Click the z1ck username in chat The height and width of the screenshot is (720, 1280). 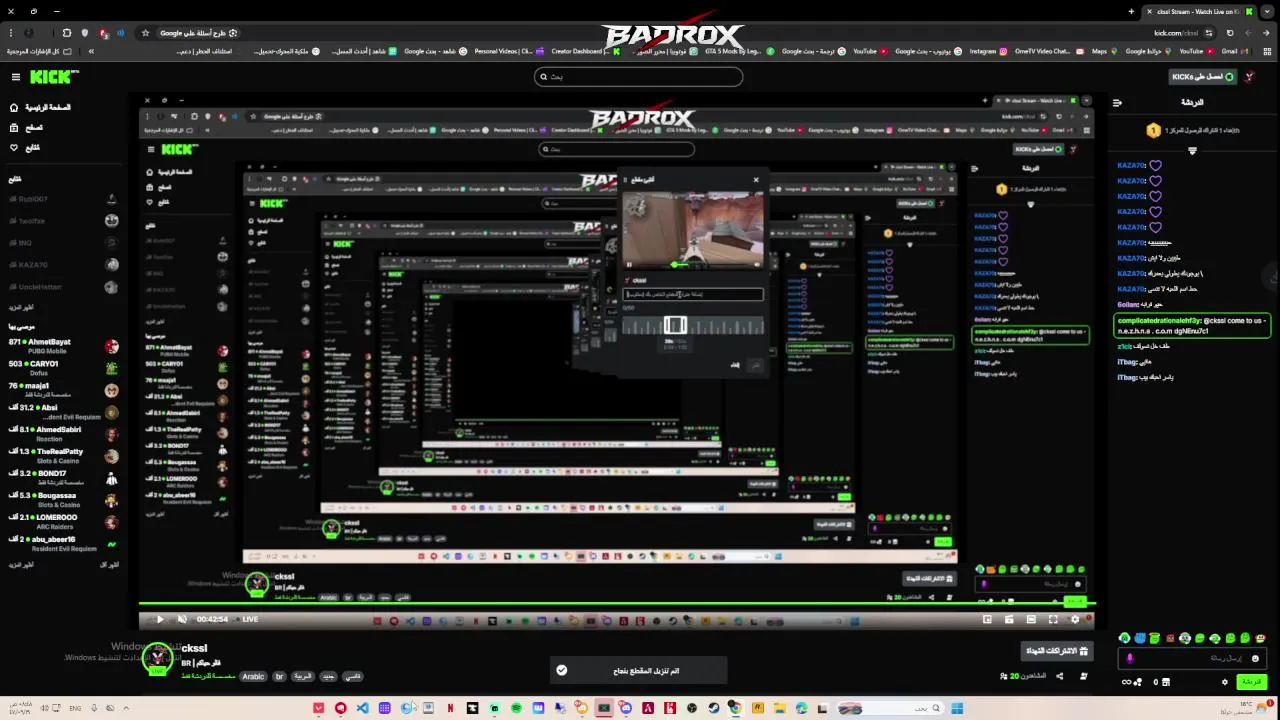tap(1124, 346)
